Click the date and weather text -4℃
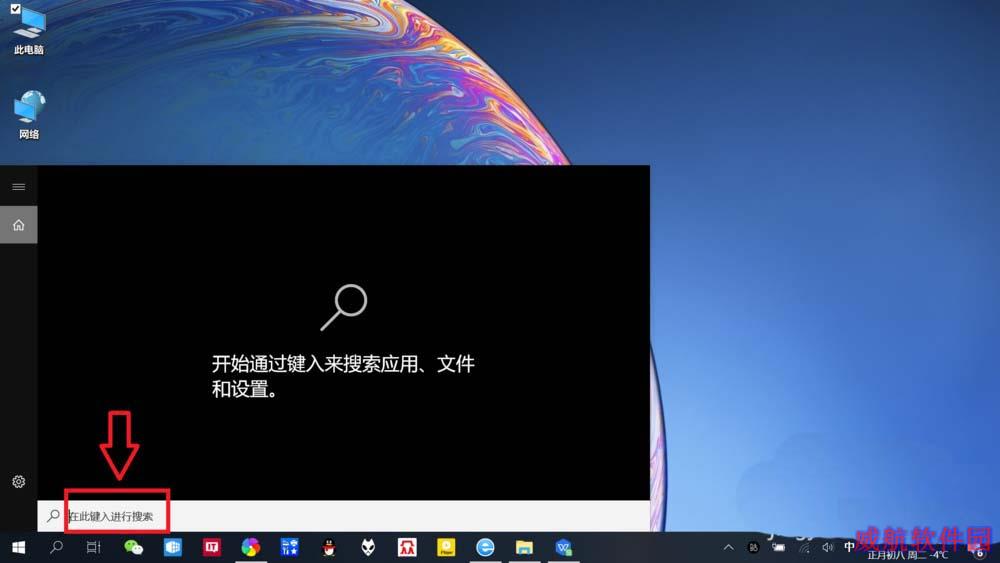 (x=907, y=555)
